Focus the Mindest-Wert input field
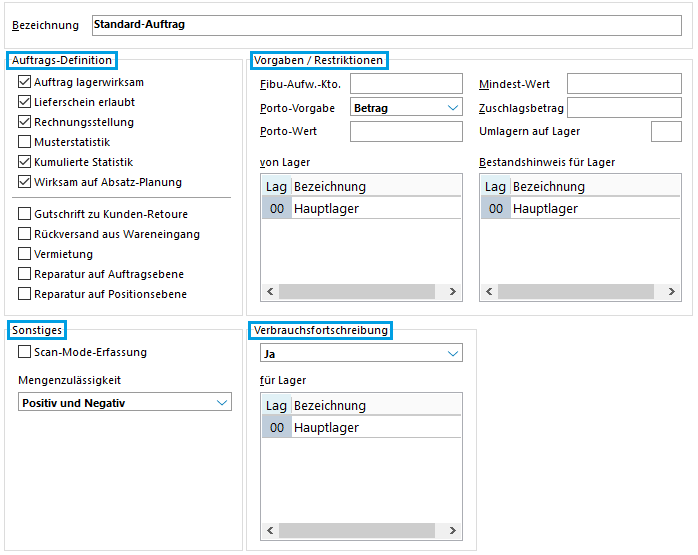The height and width of the screenshot is (555, 698). pyautogui.click(x=623, y=83)
